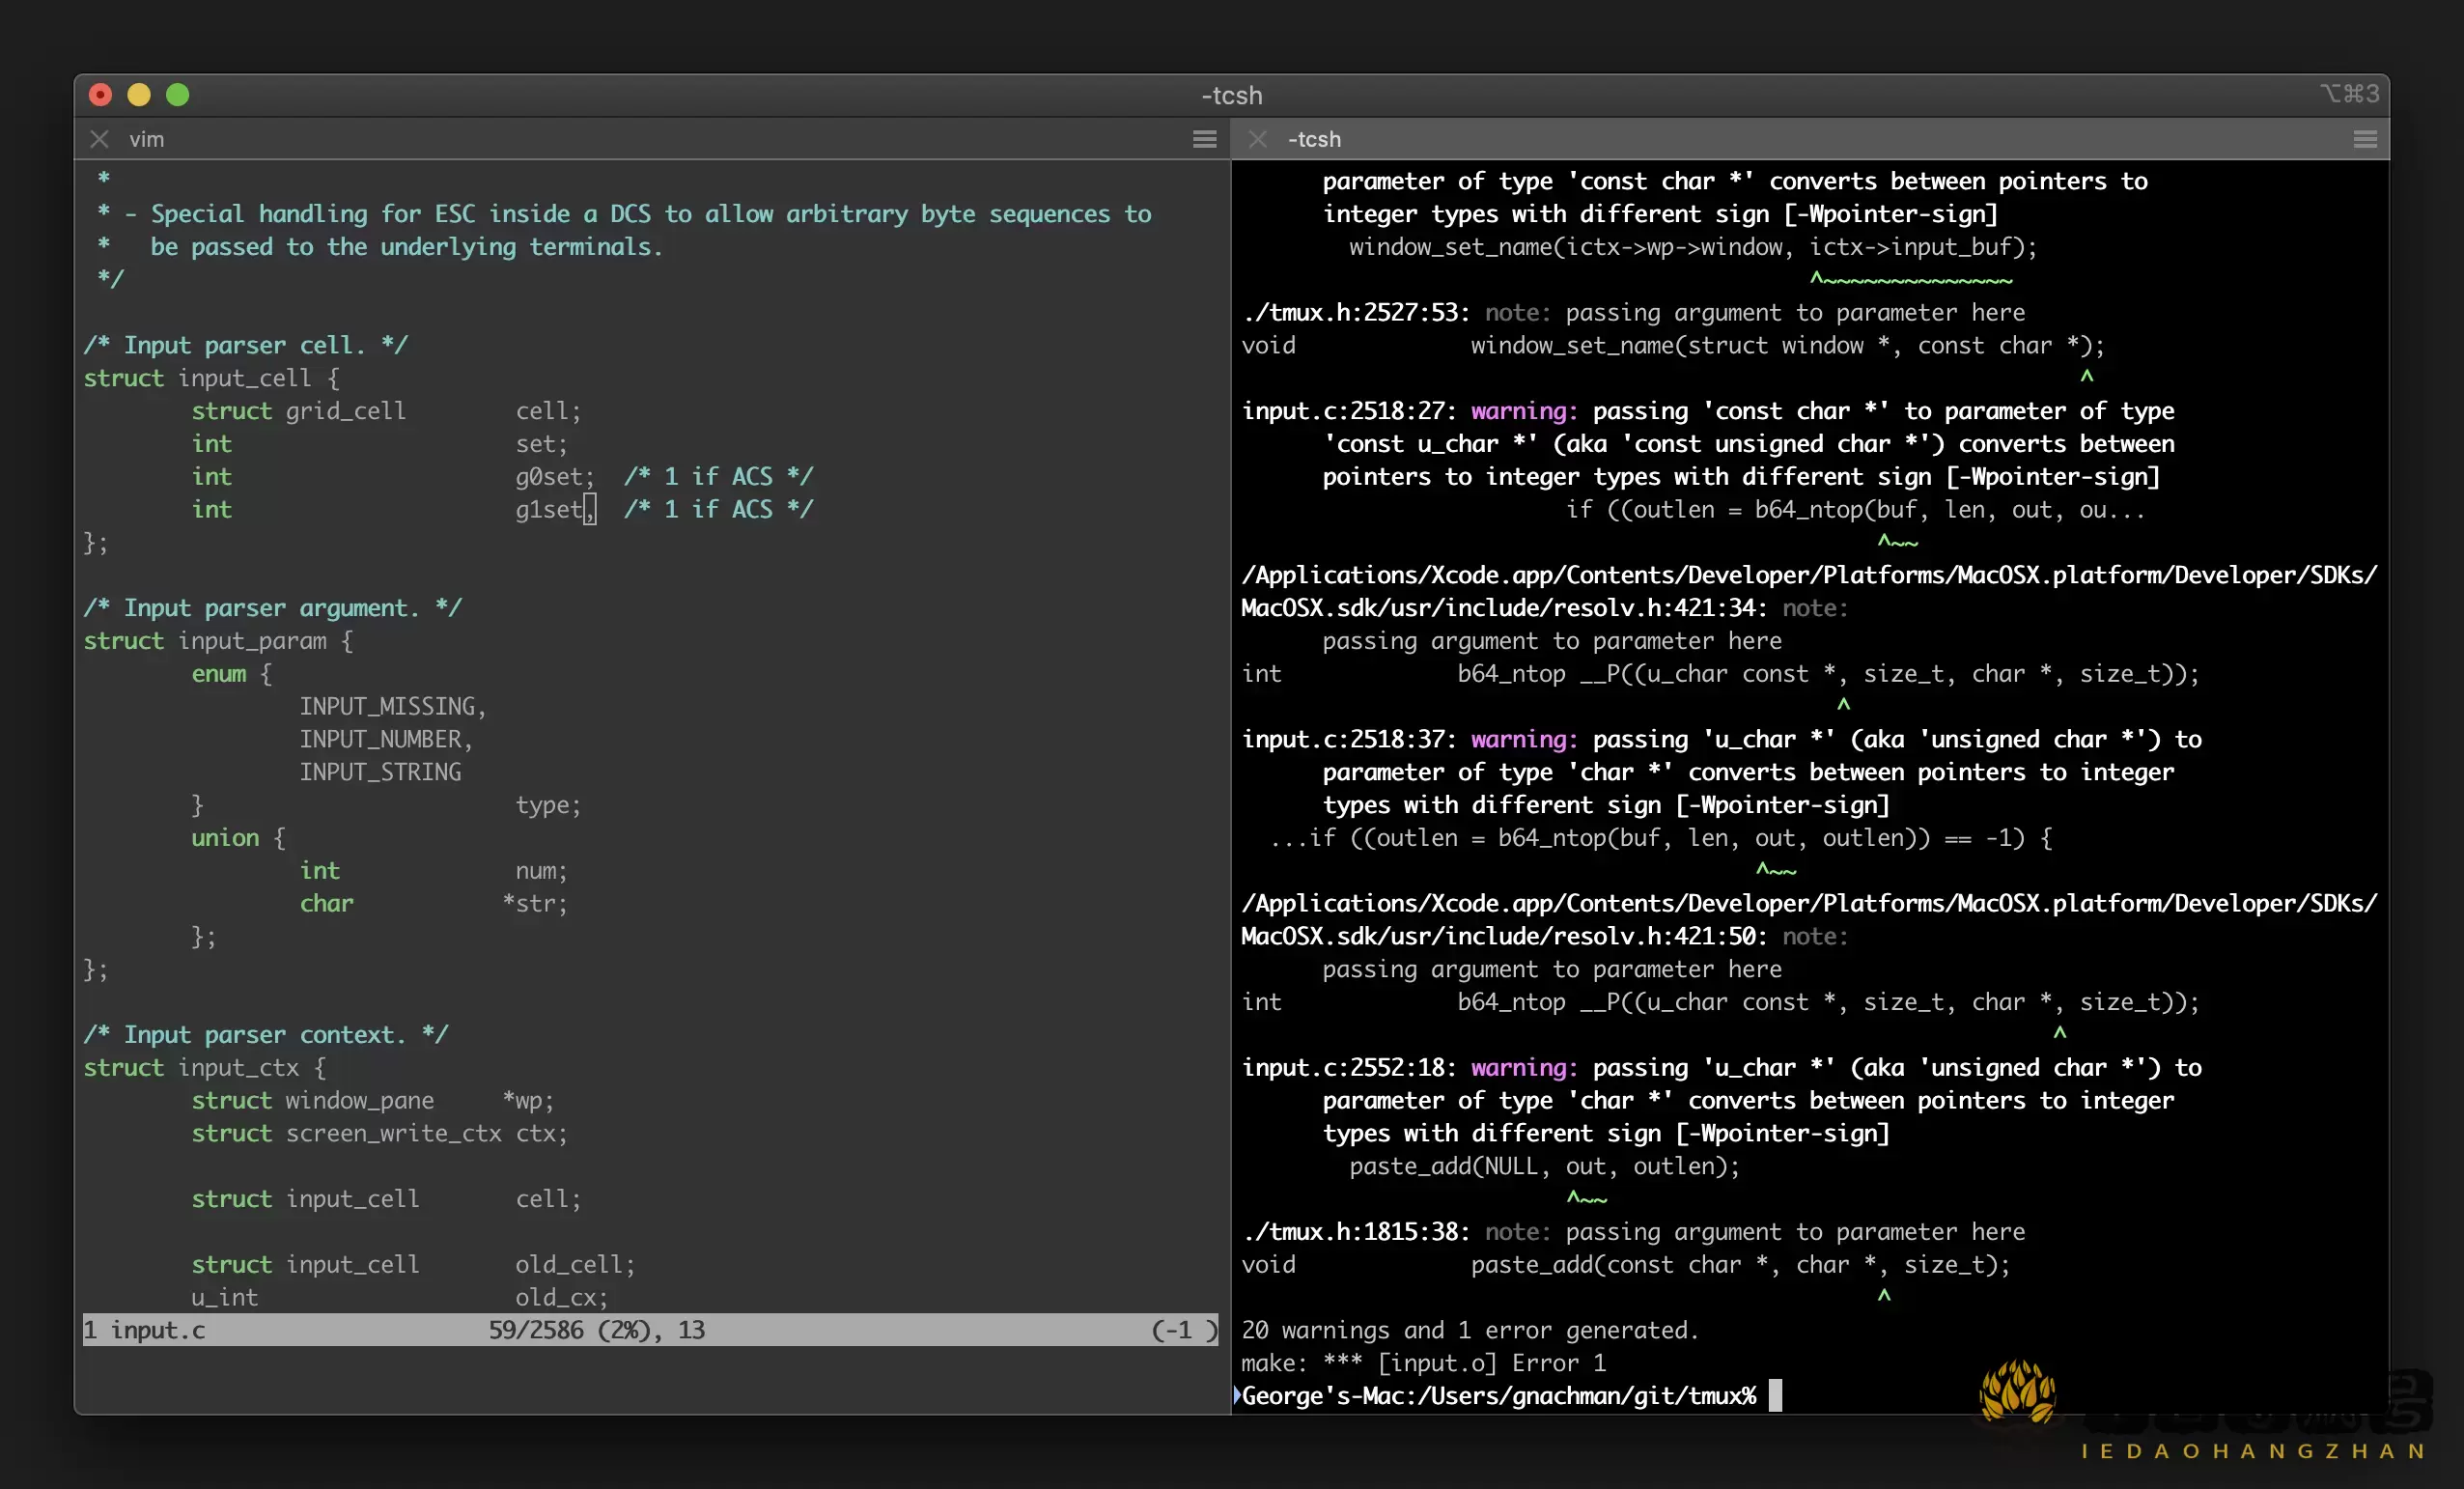Click 'input.c:2518:27:' warning location
The height and width of the screenshot is (1489, 2464).
click(x=1348, y=411)
